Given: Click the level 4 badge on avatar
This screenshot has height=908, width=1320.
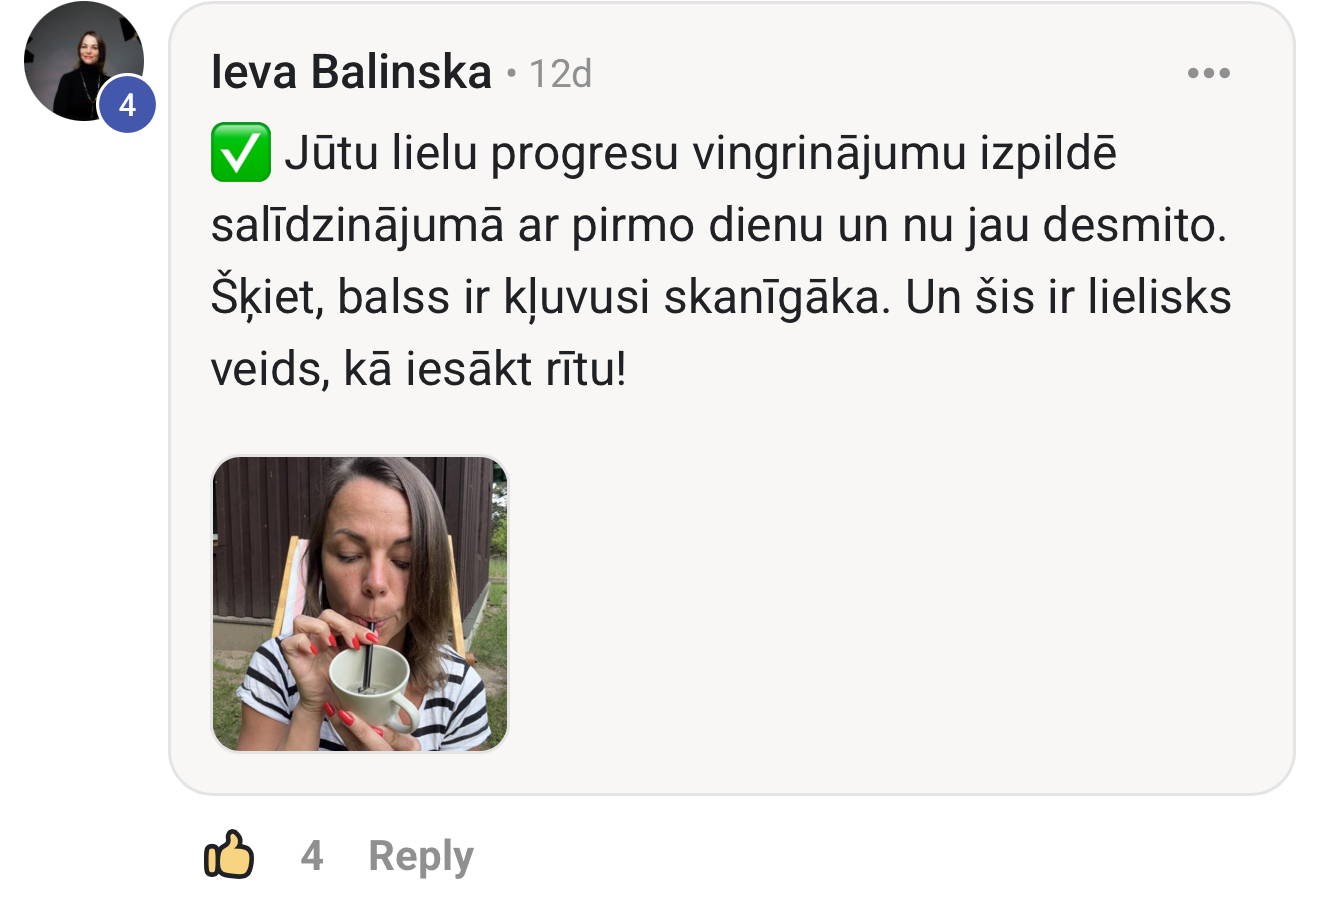Looking at the screenshot, I should [127, 104].
